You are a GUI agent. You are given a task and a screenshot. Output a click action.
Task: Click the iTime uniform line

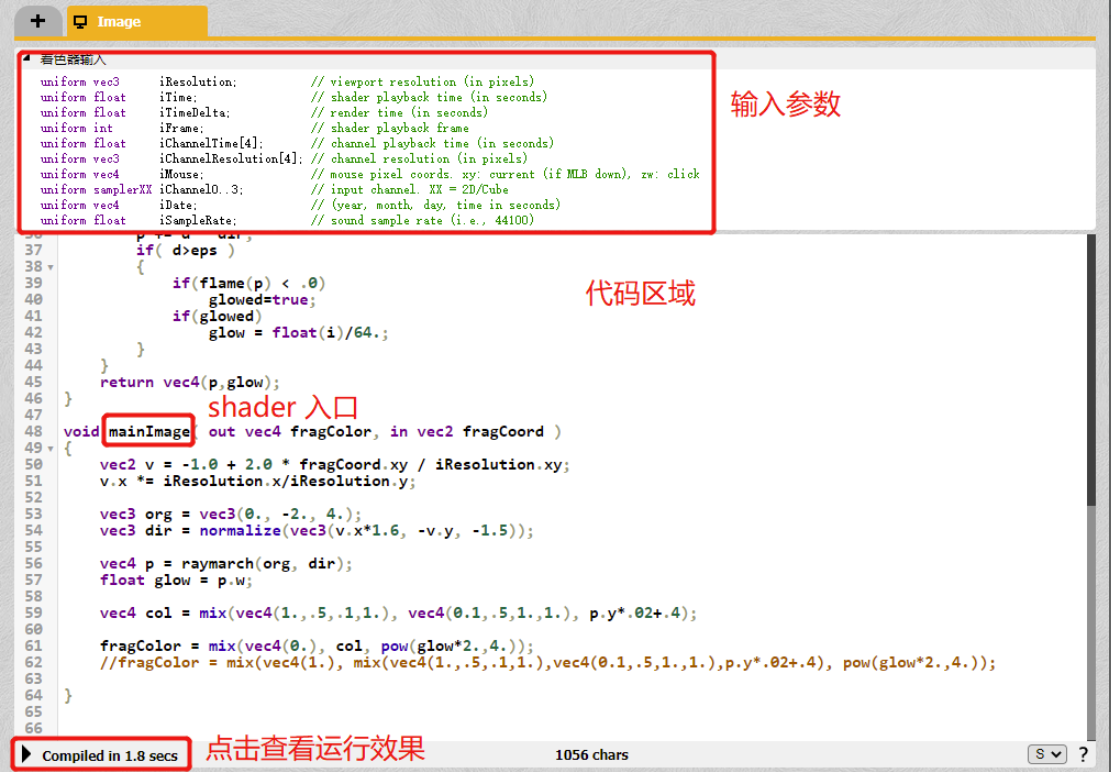[293, 97]
